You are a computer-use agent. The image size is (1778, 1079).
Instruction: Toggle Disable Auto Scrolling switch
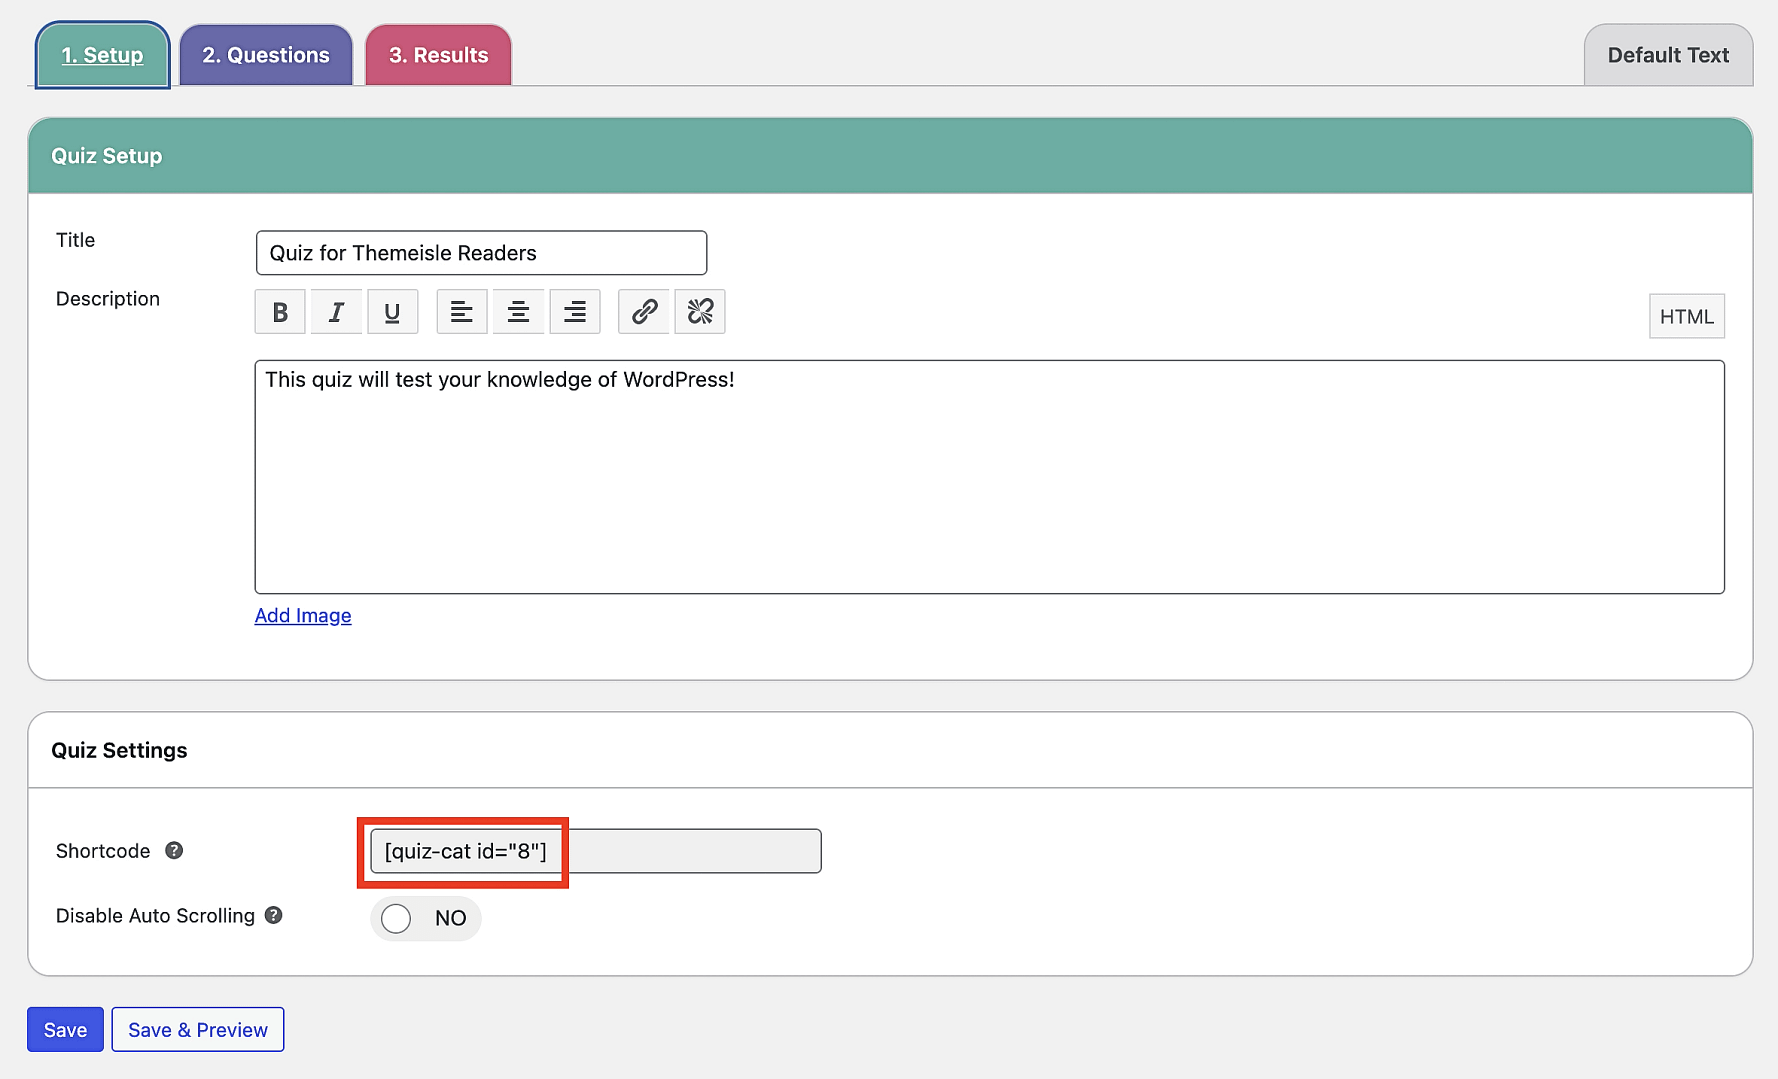pos(425,918)
